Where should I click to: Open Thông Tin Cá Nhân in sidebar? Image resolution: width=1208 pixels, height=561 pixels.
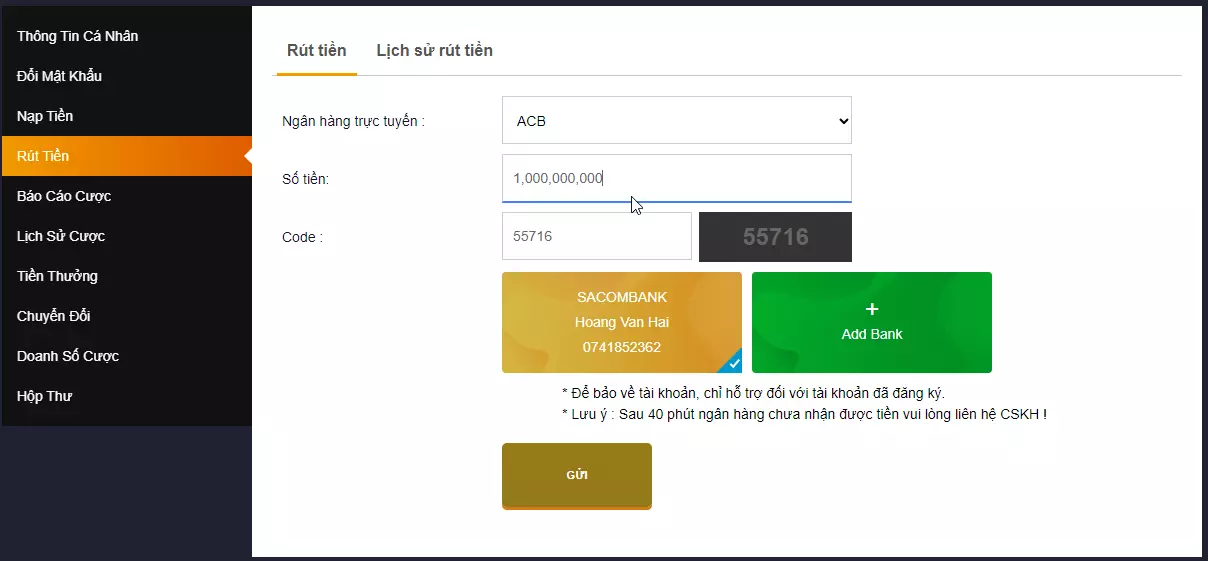[x=78, y=36]
